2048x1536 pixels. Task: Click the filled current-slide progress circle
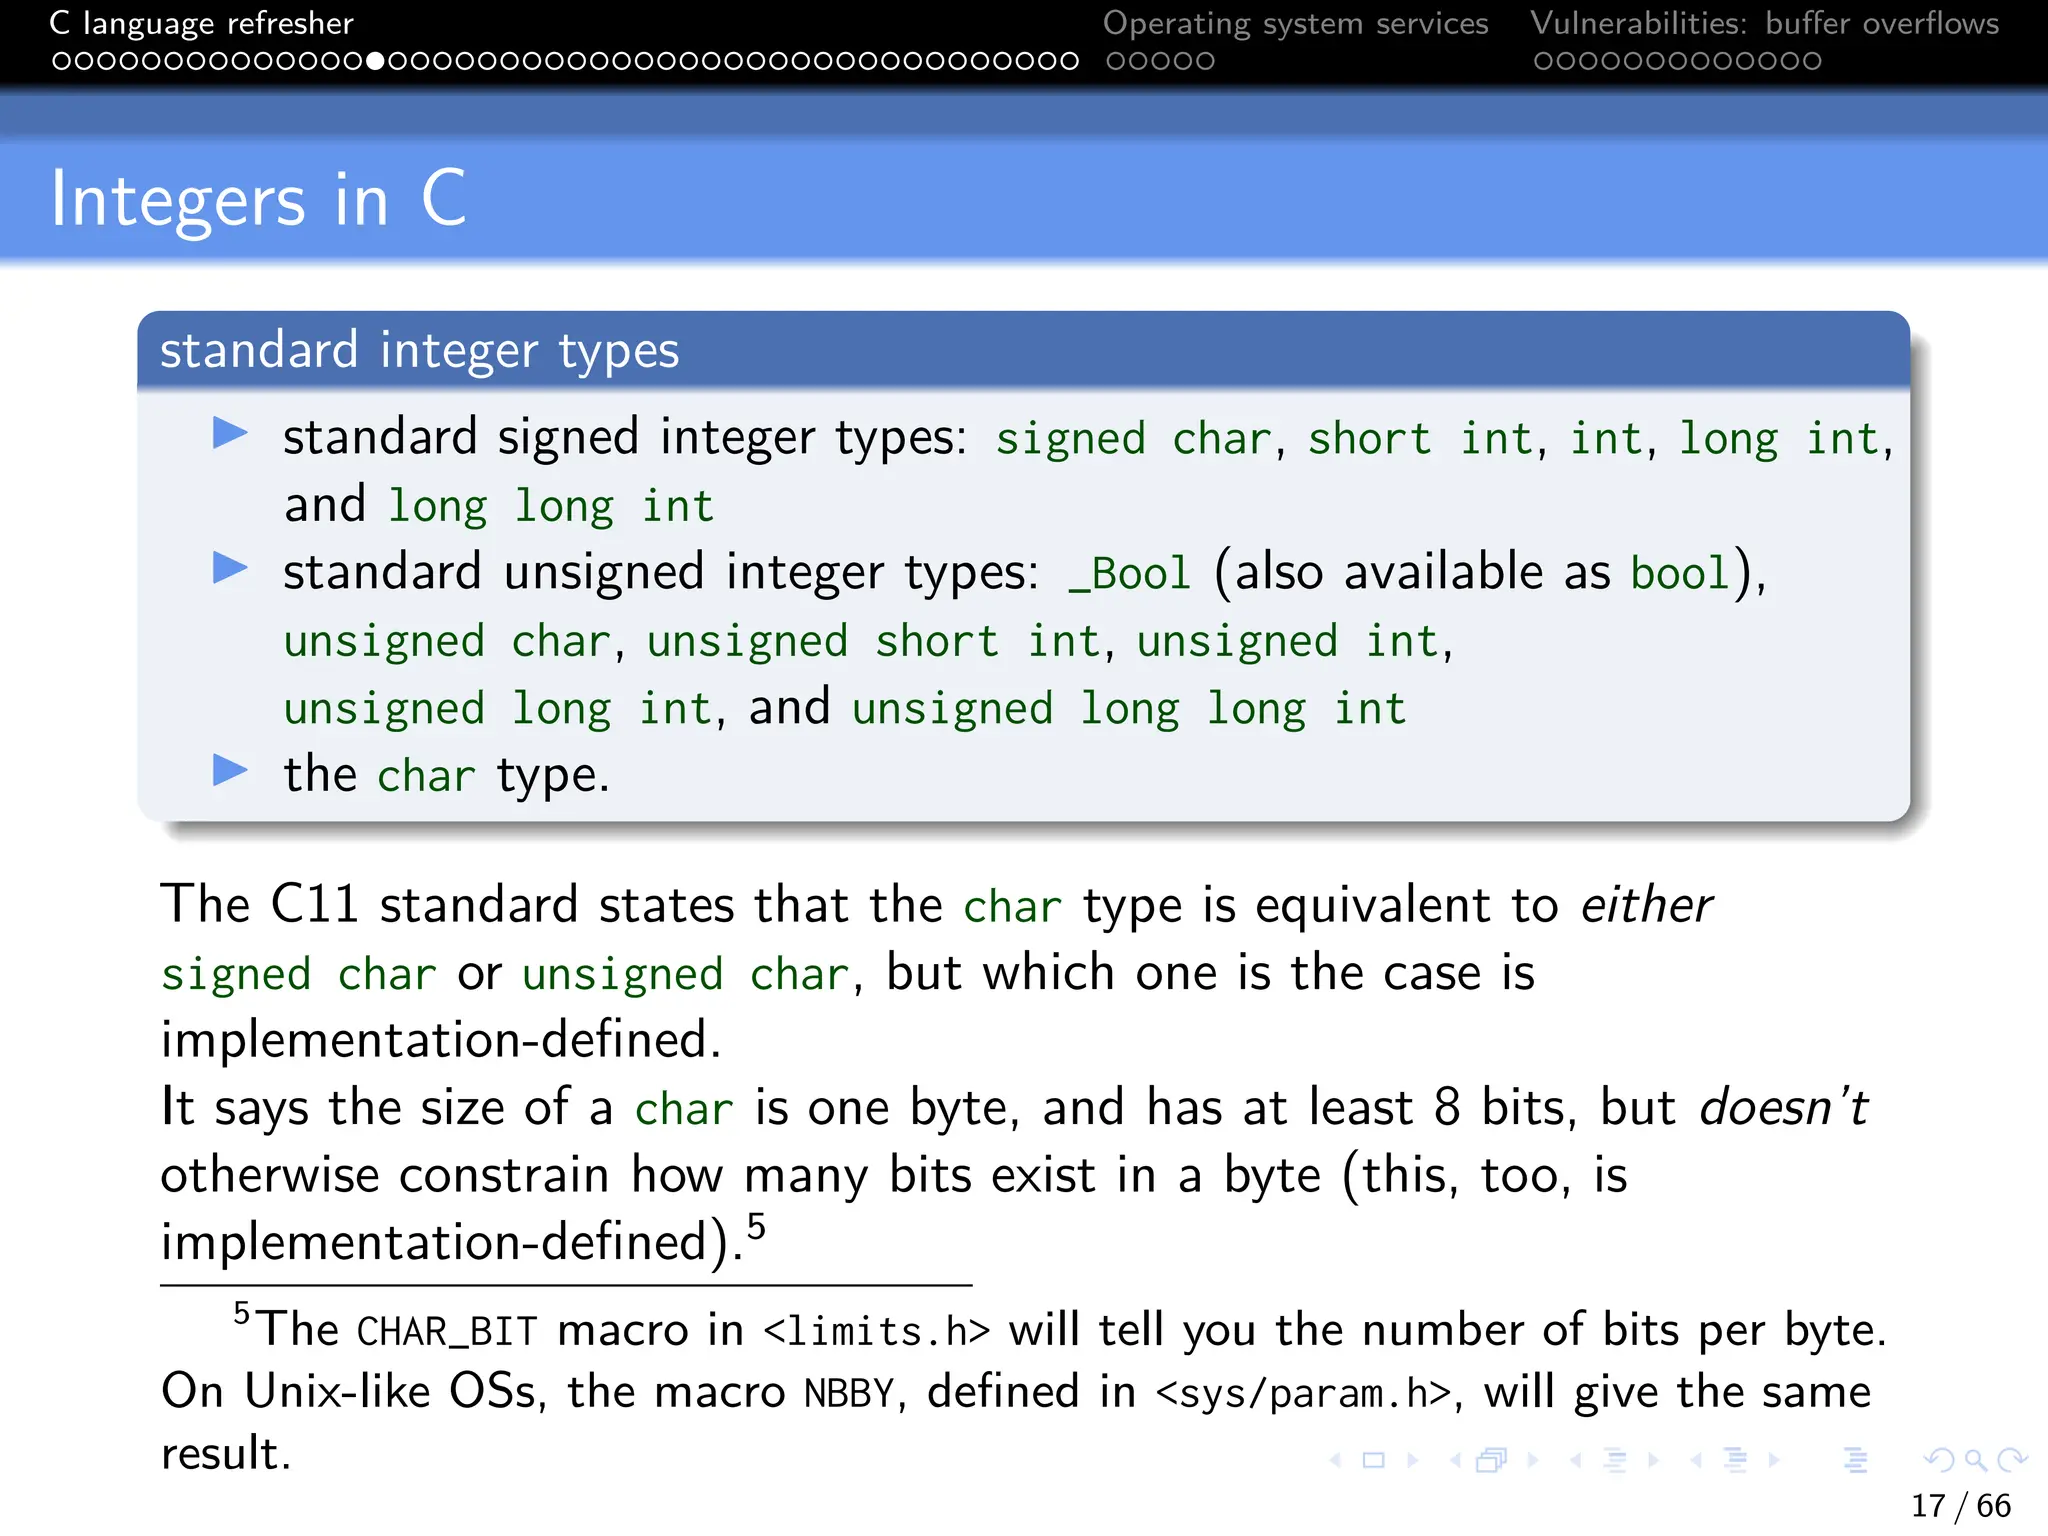tap(375, 61)
